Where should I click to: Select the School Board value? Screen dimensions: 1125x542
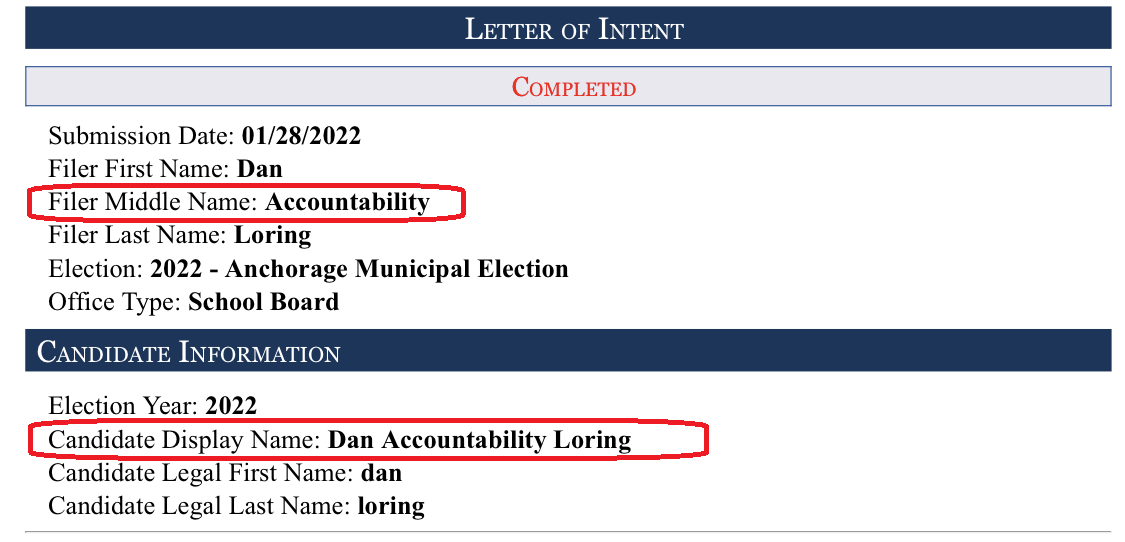263,302
